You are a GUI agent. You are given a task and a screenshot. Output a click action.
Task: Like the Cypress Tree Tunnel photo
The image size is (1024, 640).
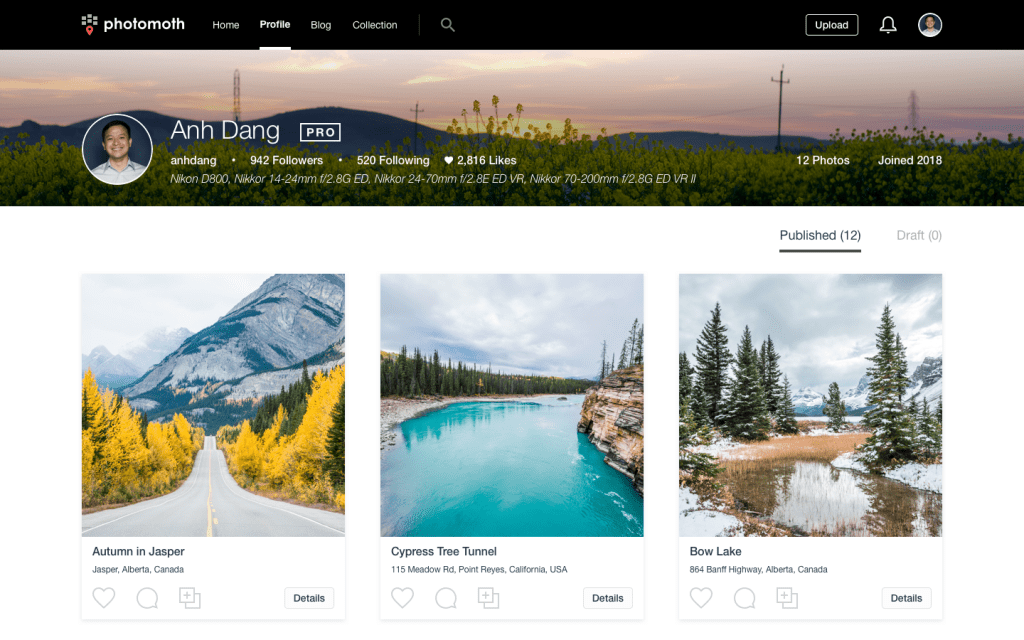[402, 598]
